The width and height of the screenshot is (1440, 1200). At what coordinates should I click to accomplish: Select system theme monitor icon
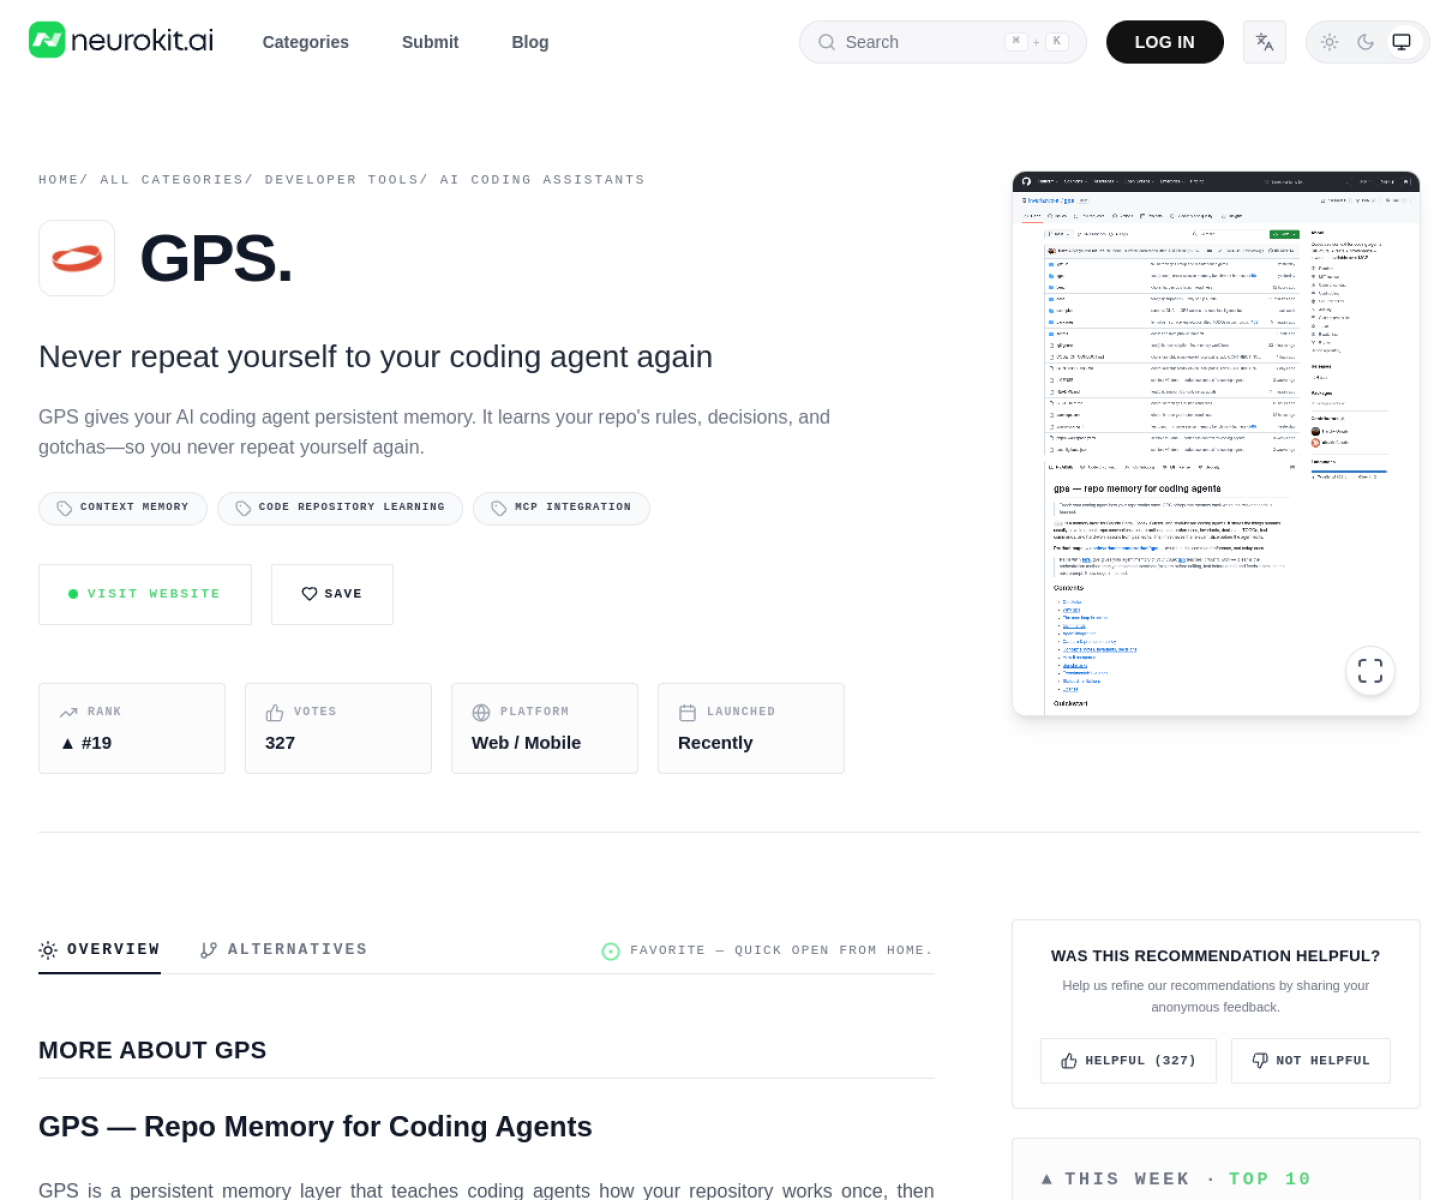pos(1401,42)
